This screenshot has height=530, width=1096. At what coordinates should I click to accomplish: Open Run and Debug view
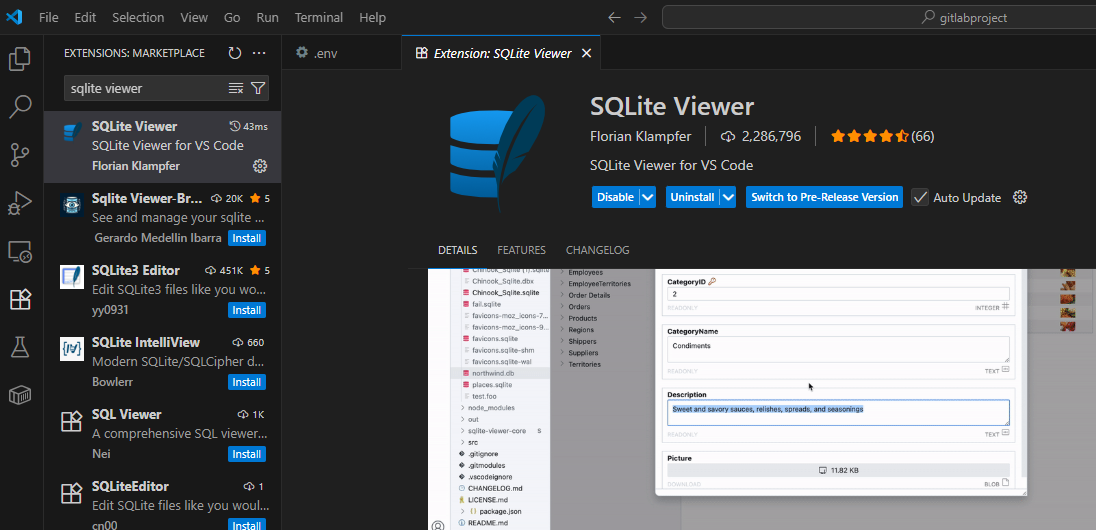(x=20, y=203)
